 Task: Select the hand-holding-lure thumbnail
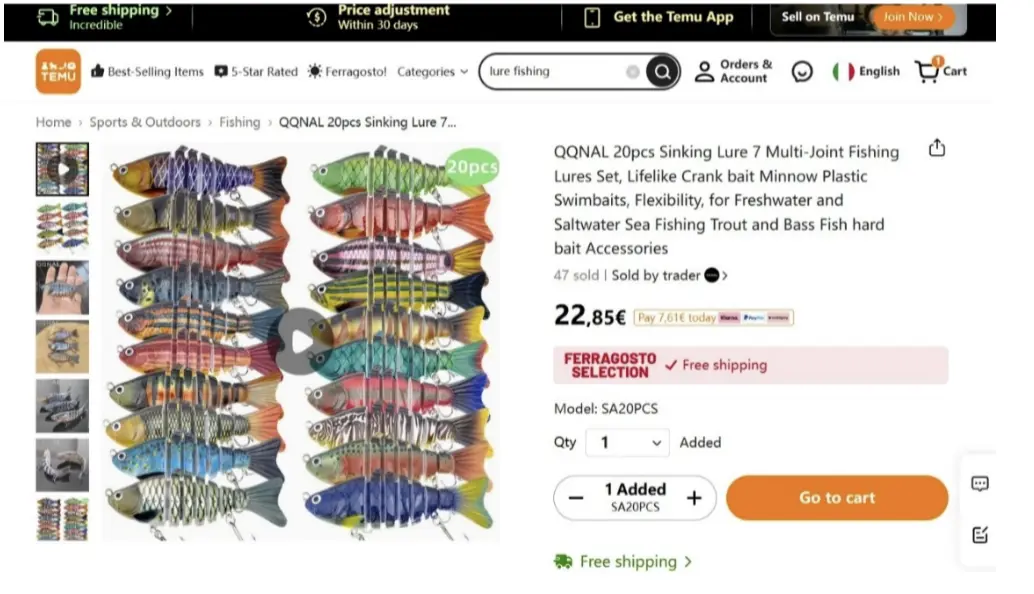[x=62, y=288]
